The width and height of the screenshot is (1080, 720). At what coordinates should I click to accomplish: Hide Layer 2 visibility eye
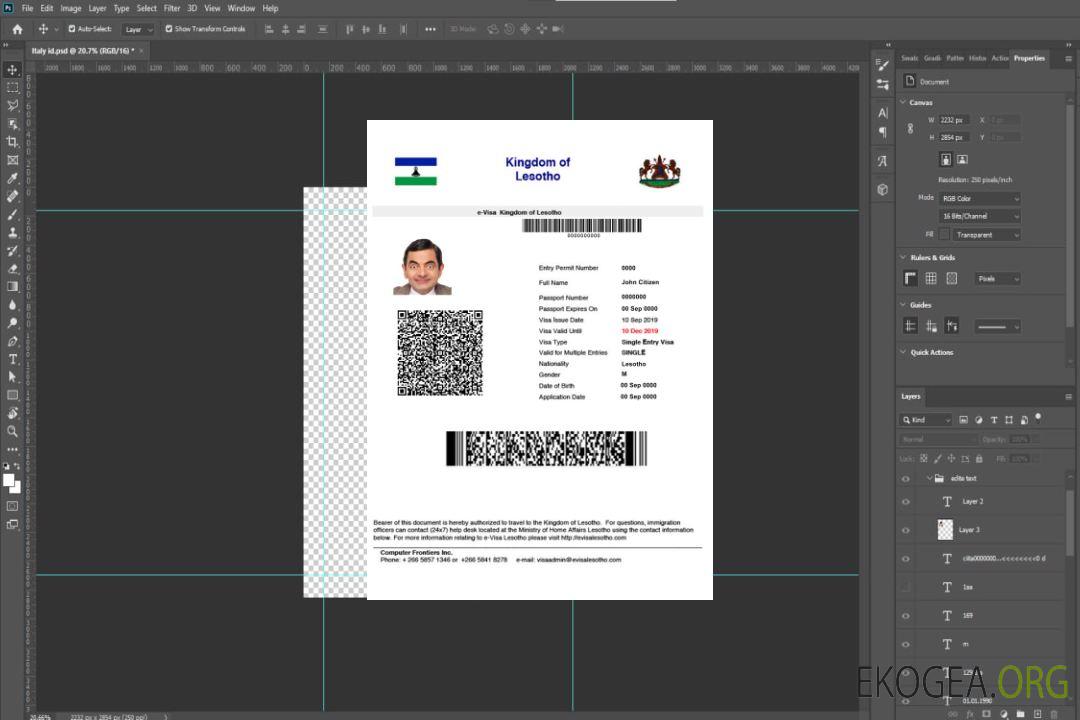click(x=906, y=502)
